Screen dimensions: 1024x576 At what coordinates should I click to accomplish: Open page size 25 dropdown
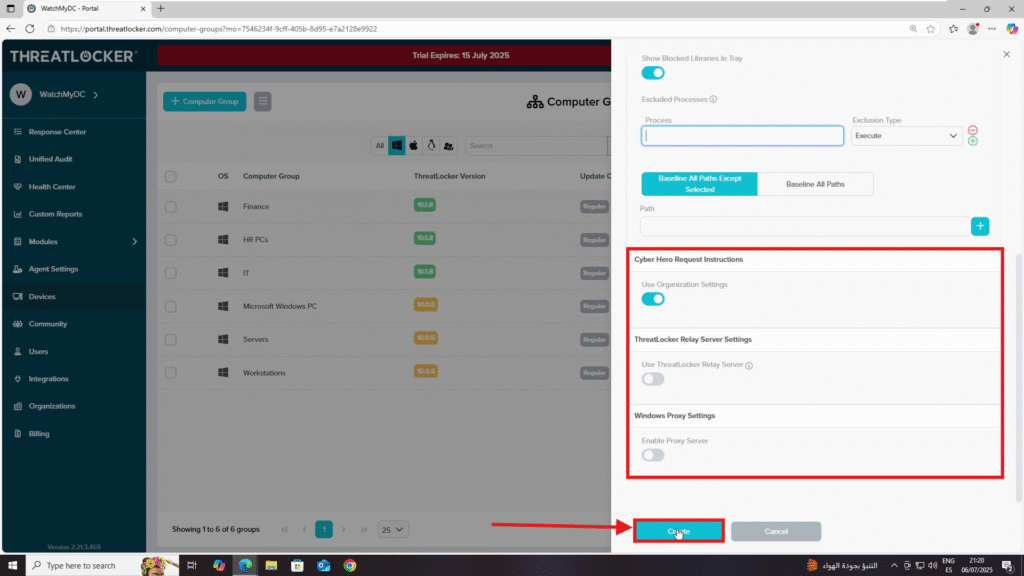pos(392,530)
